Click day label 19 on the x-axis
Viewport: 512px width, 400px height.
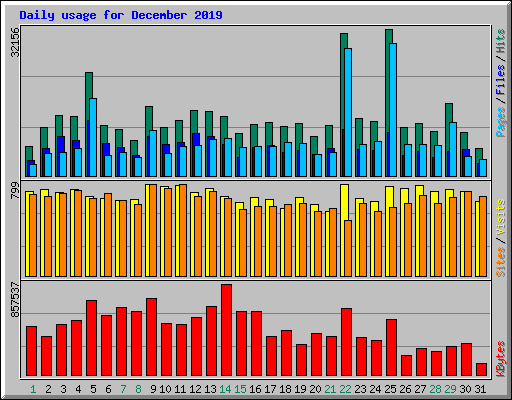pyautogui.click(x=300, y=389)
